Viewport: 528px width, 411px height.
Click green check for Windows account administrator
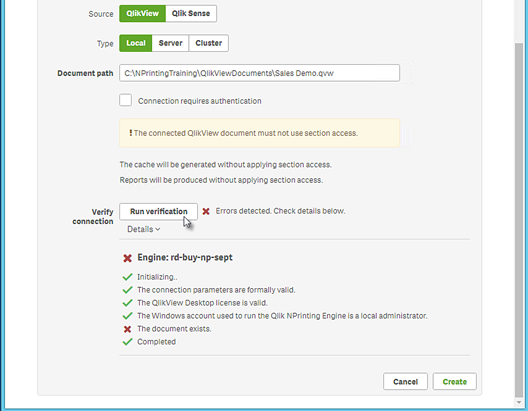[127, 316]
